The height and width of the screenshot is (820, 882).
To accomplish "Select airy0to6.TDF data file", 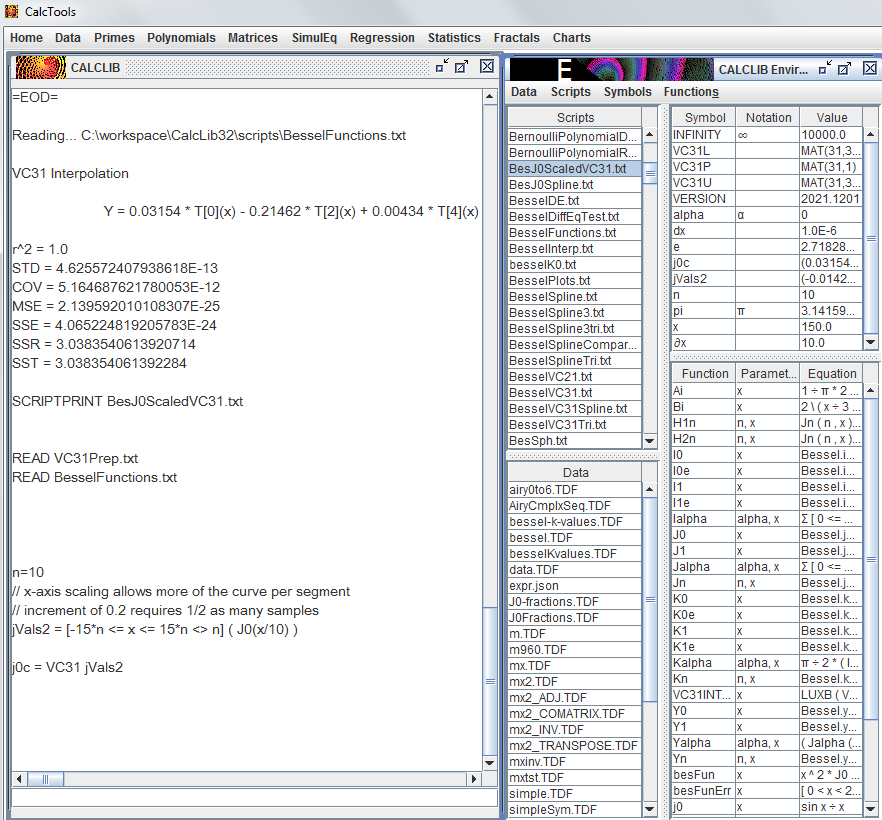I will click(574, 490).
